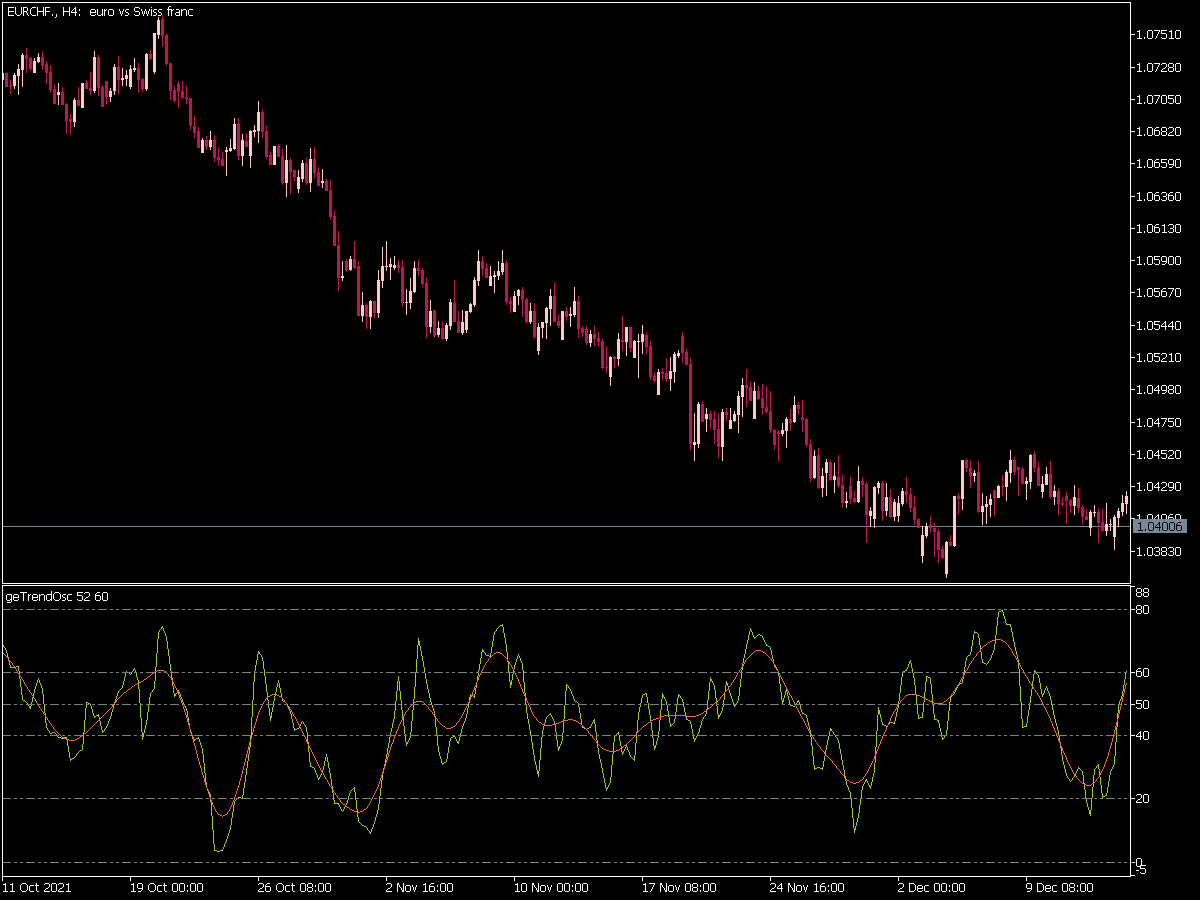Click the 1.03830 price scale label

[x=1159, y=551]
